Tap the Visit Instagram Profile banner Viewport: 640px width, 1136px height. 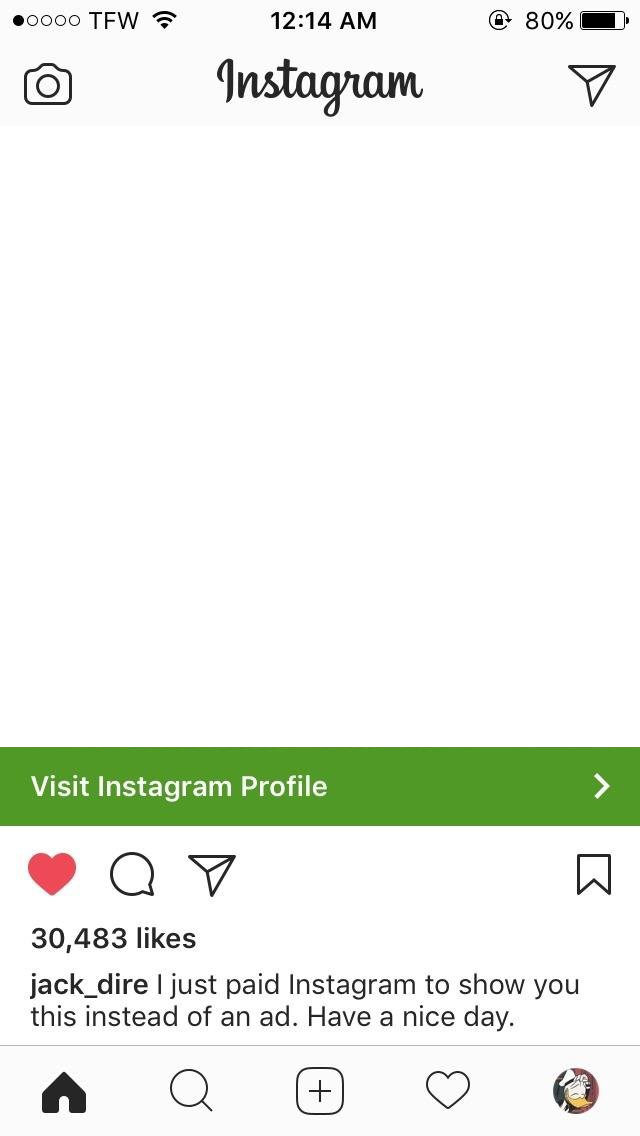pyautogui.click(x=320, y=786)
